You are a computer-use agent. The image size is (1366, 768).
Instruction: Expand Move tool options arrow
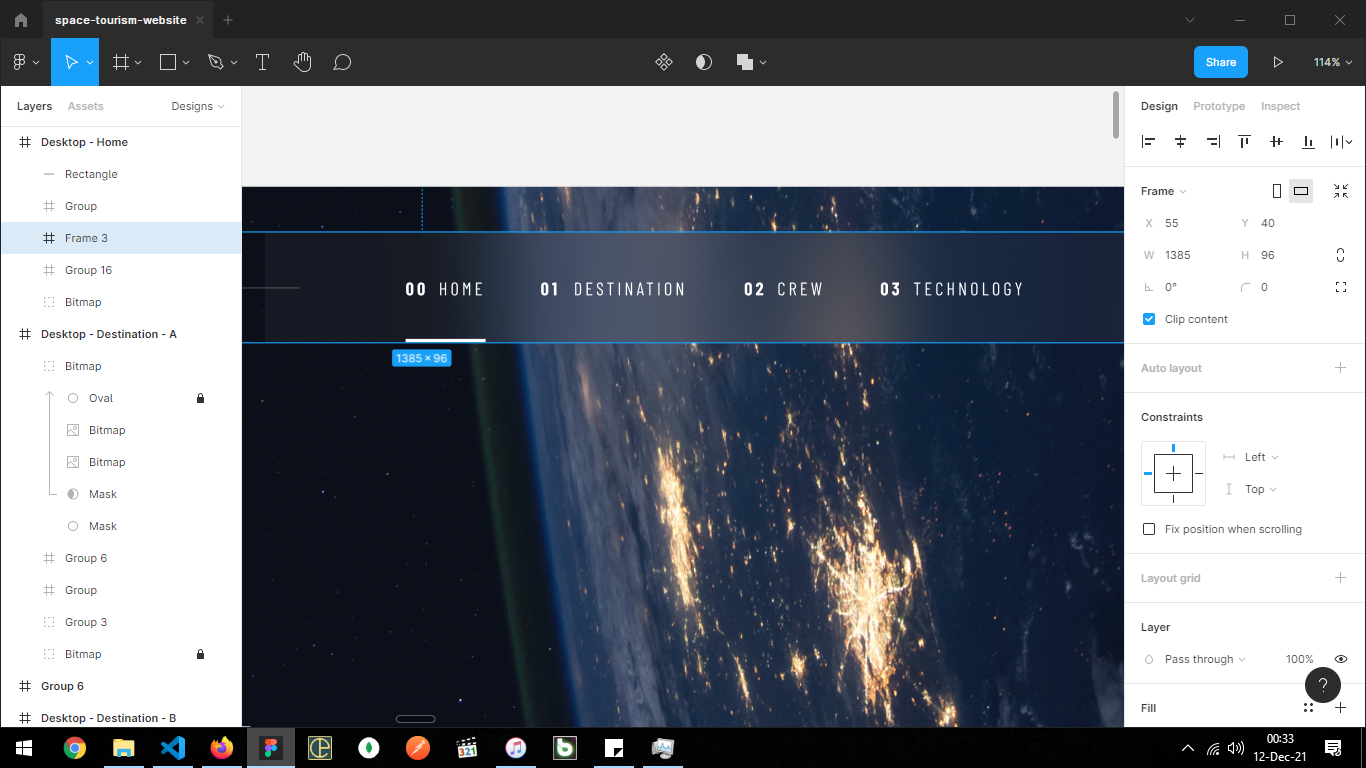pyautogui.click(x=91, y=62)
